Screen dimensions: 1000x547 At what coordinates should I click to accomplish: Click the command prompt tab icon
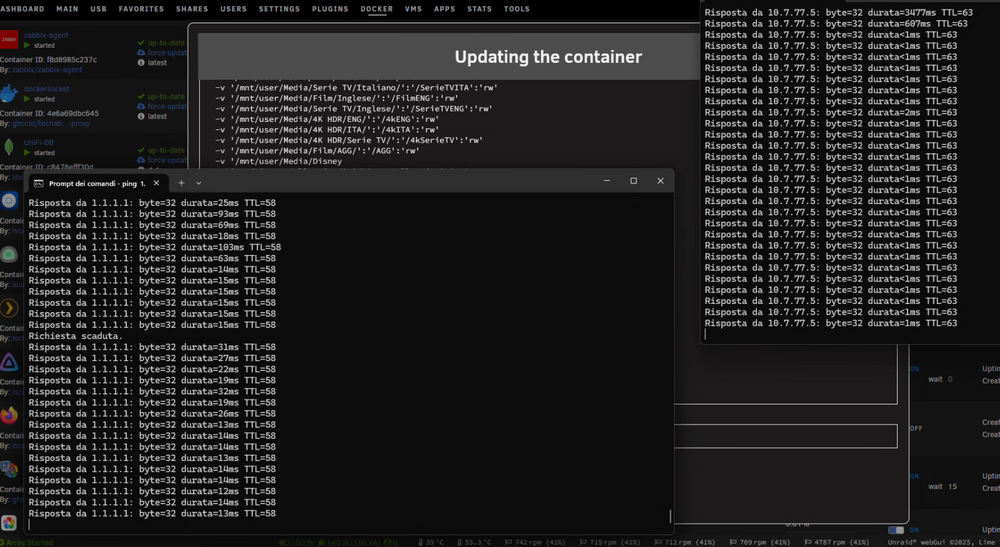[x=38, y=183]
